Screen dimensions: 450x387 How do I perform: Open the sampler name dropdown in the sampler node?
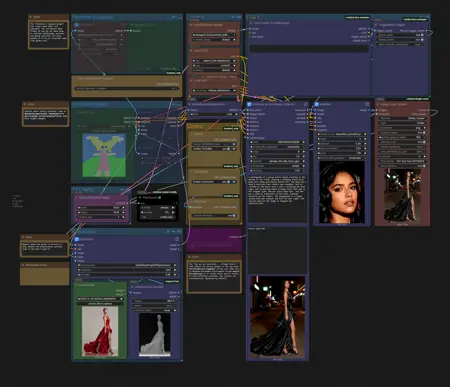coord(278,161)
